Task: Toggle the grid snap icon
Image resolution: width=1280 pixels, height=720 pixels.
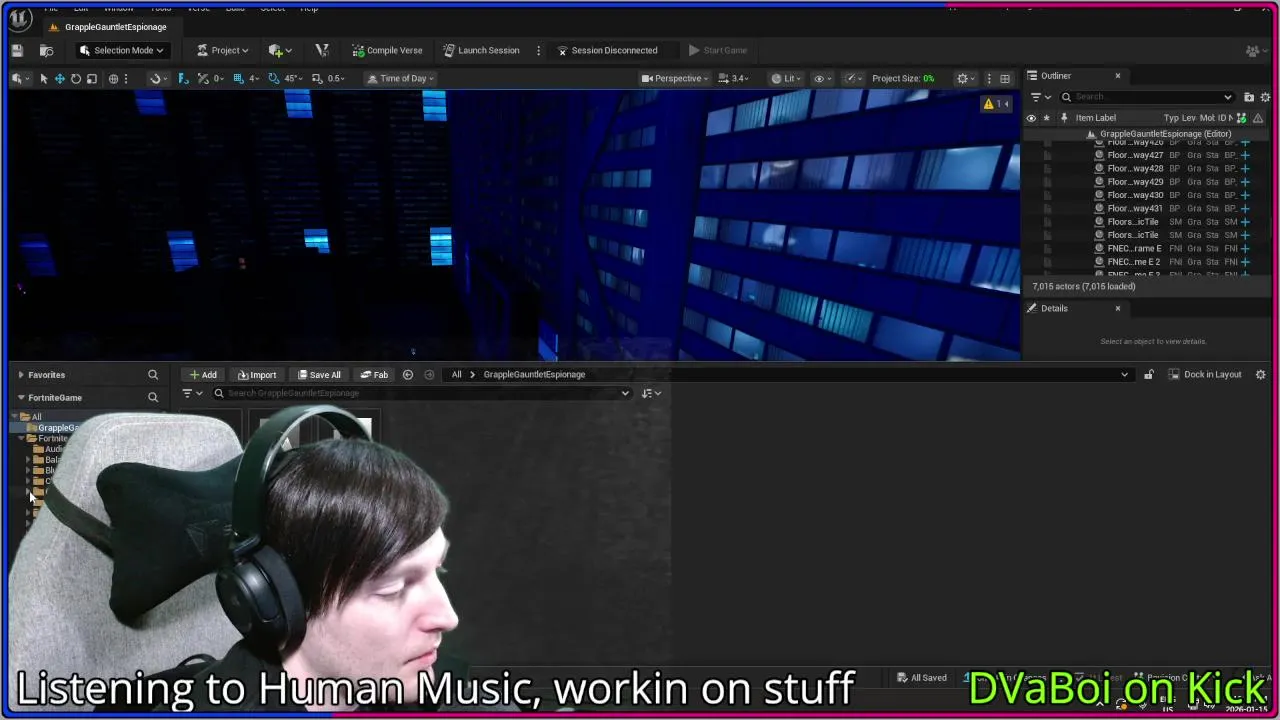Action: pyautogui.click(x=238, y=78)
